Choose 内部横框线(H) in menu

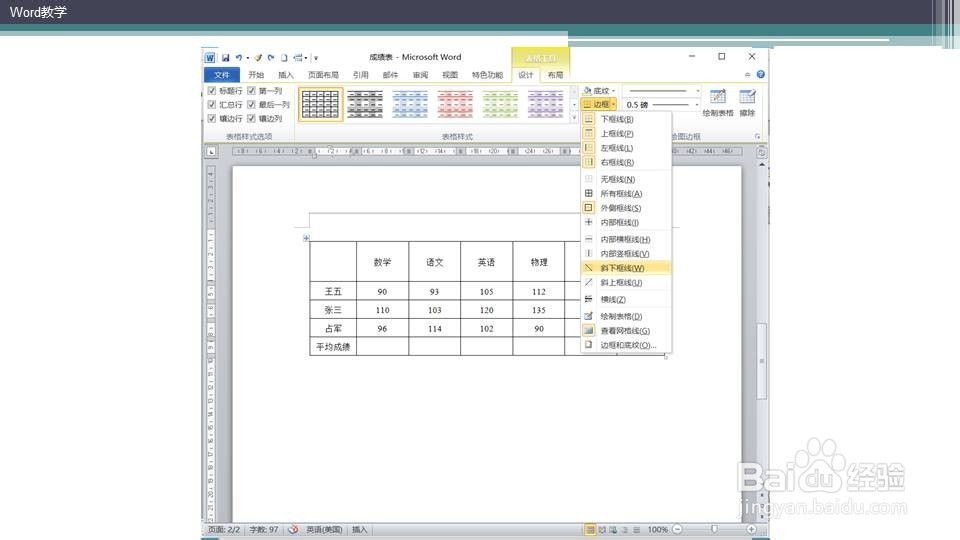coord(626,239)
